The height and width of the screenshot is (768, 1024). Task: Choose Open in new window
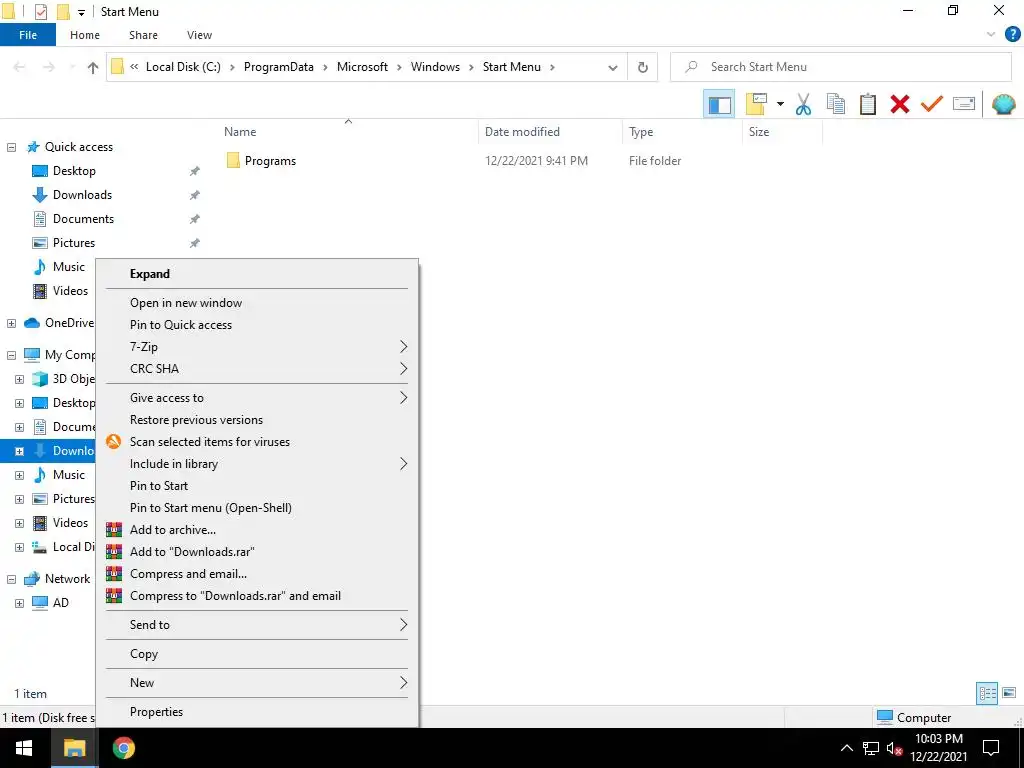click(257, 303)
